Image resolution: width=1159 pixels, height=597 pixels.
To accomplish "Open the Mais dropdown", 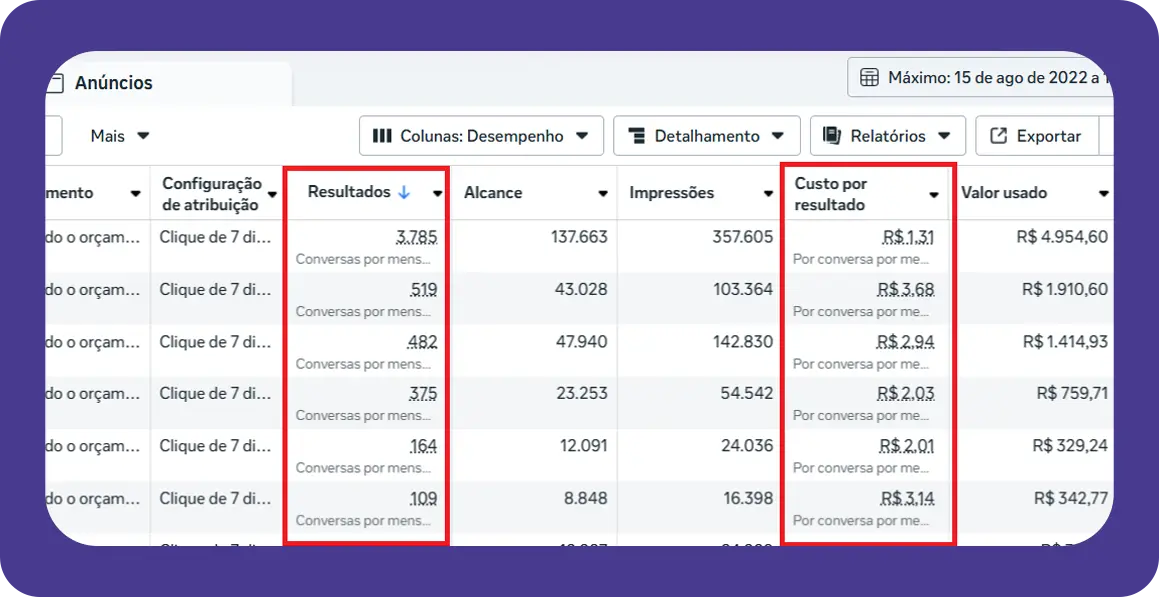I will (x=119, y=135).
